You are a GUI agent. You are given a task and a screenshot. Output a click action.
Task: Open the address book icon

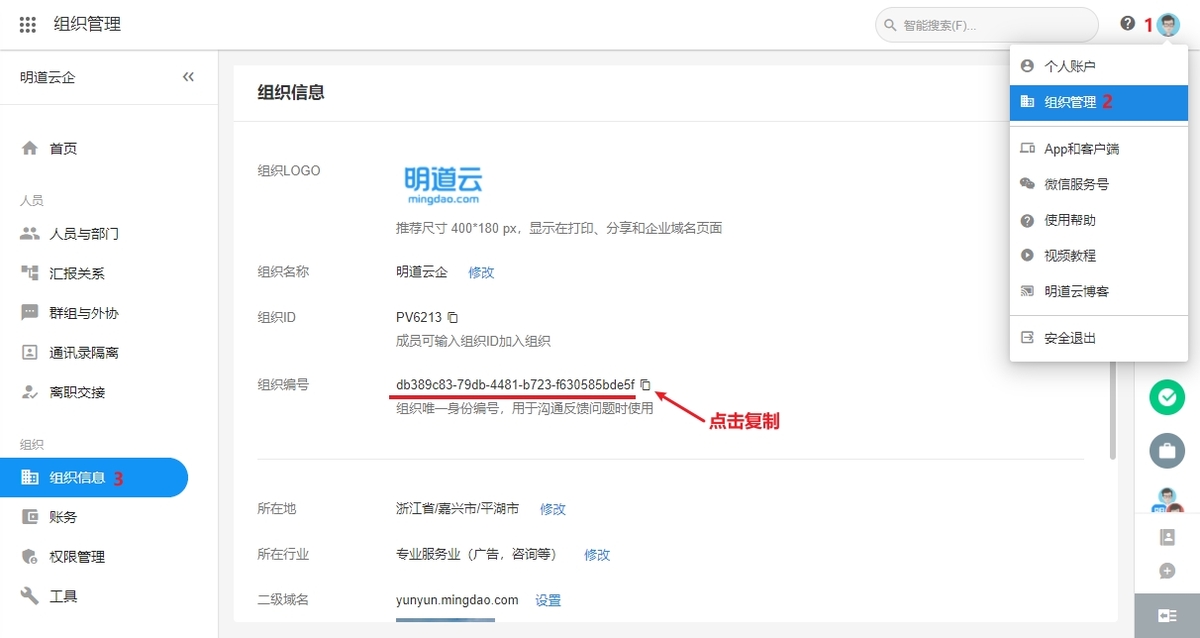coord(1167,537)
